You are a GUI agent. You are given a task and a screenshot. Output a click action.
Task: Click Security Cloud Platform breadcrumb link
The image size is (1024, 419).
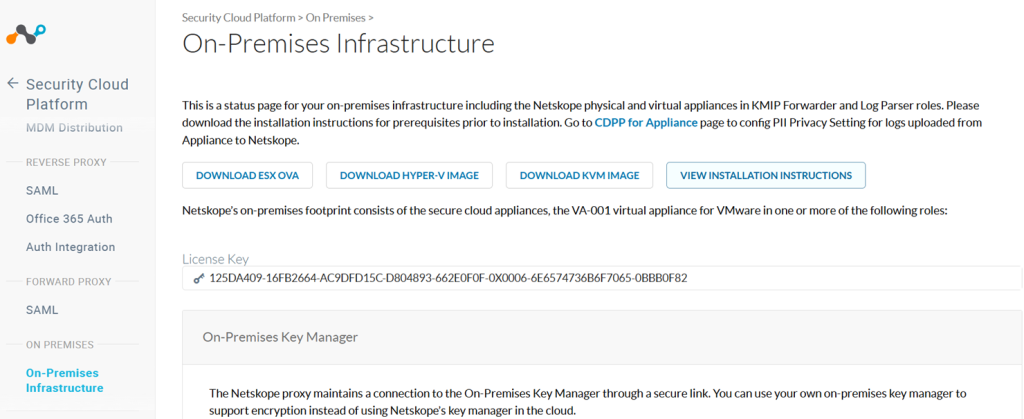coord(238,18)
